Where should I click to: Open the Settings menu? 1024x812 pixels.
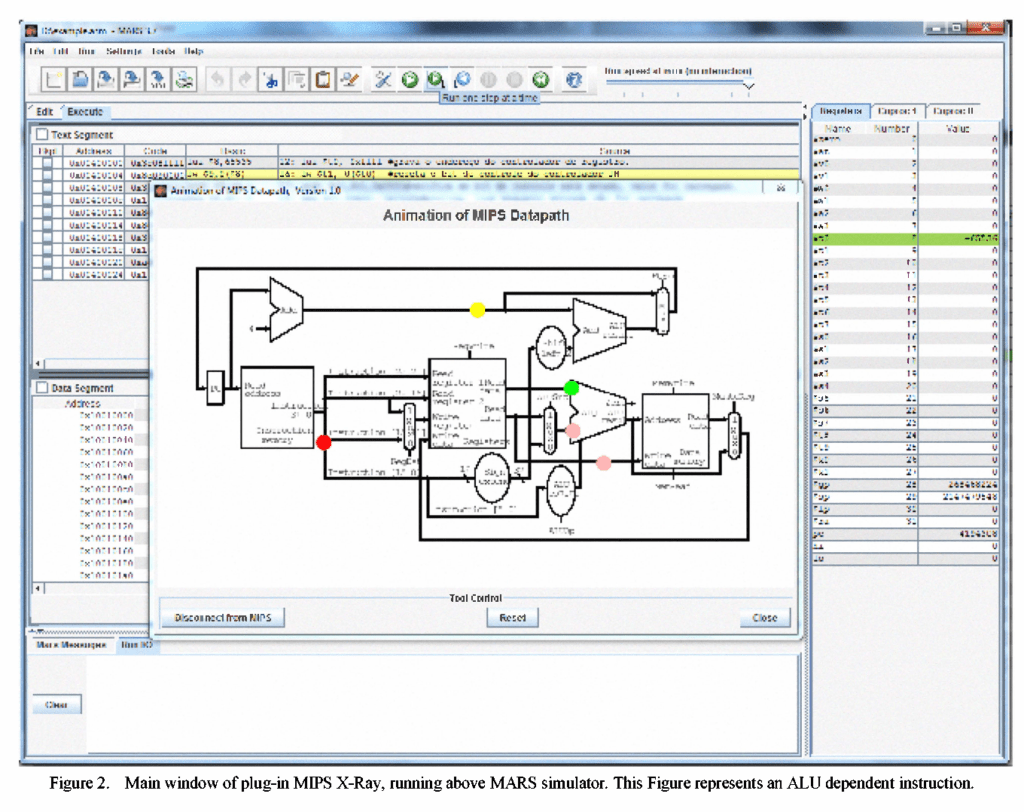tap(123, 51)
